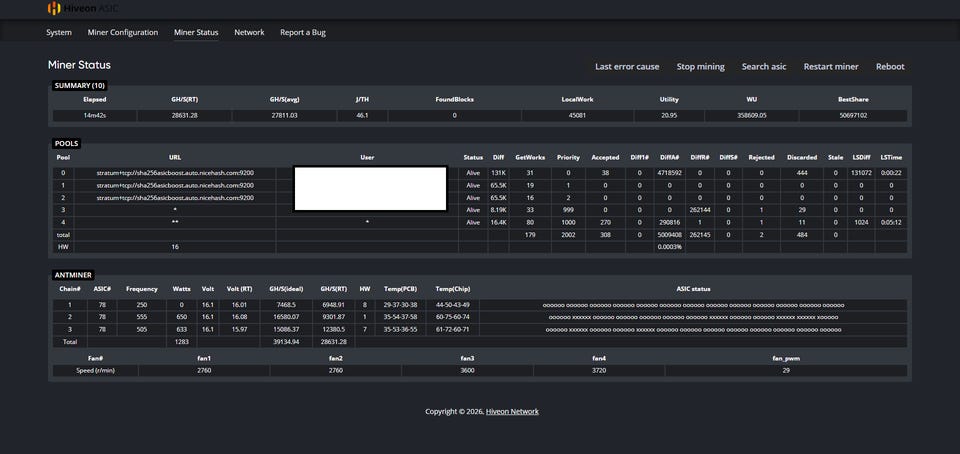960x454 pixels.
Task: Click total GH/S(ideal) value 39134.94
Action: tap(287, 342)
